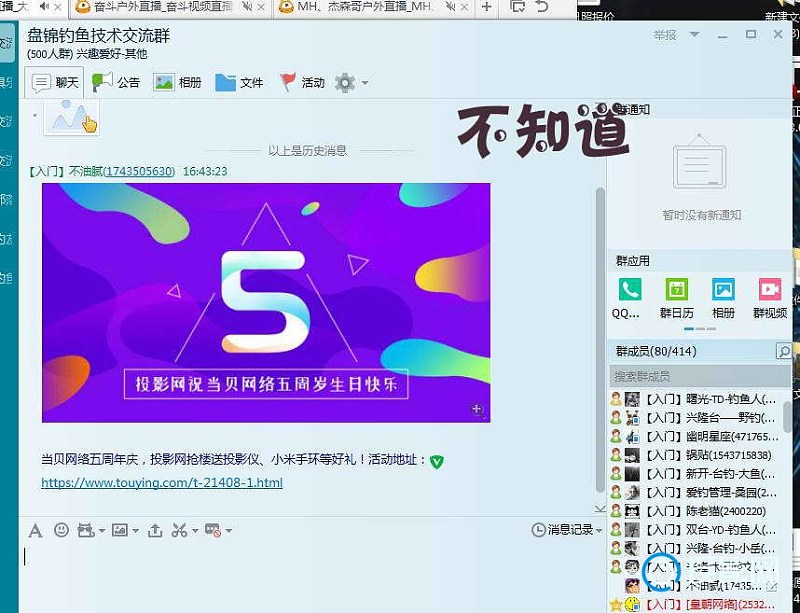Select member 曙光-TD-钓鱼人
Screen dimensions: 800x613
[694, 399]
